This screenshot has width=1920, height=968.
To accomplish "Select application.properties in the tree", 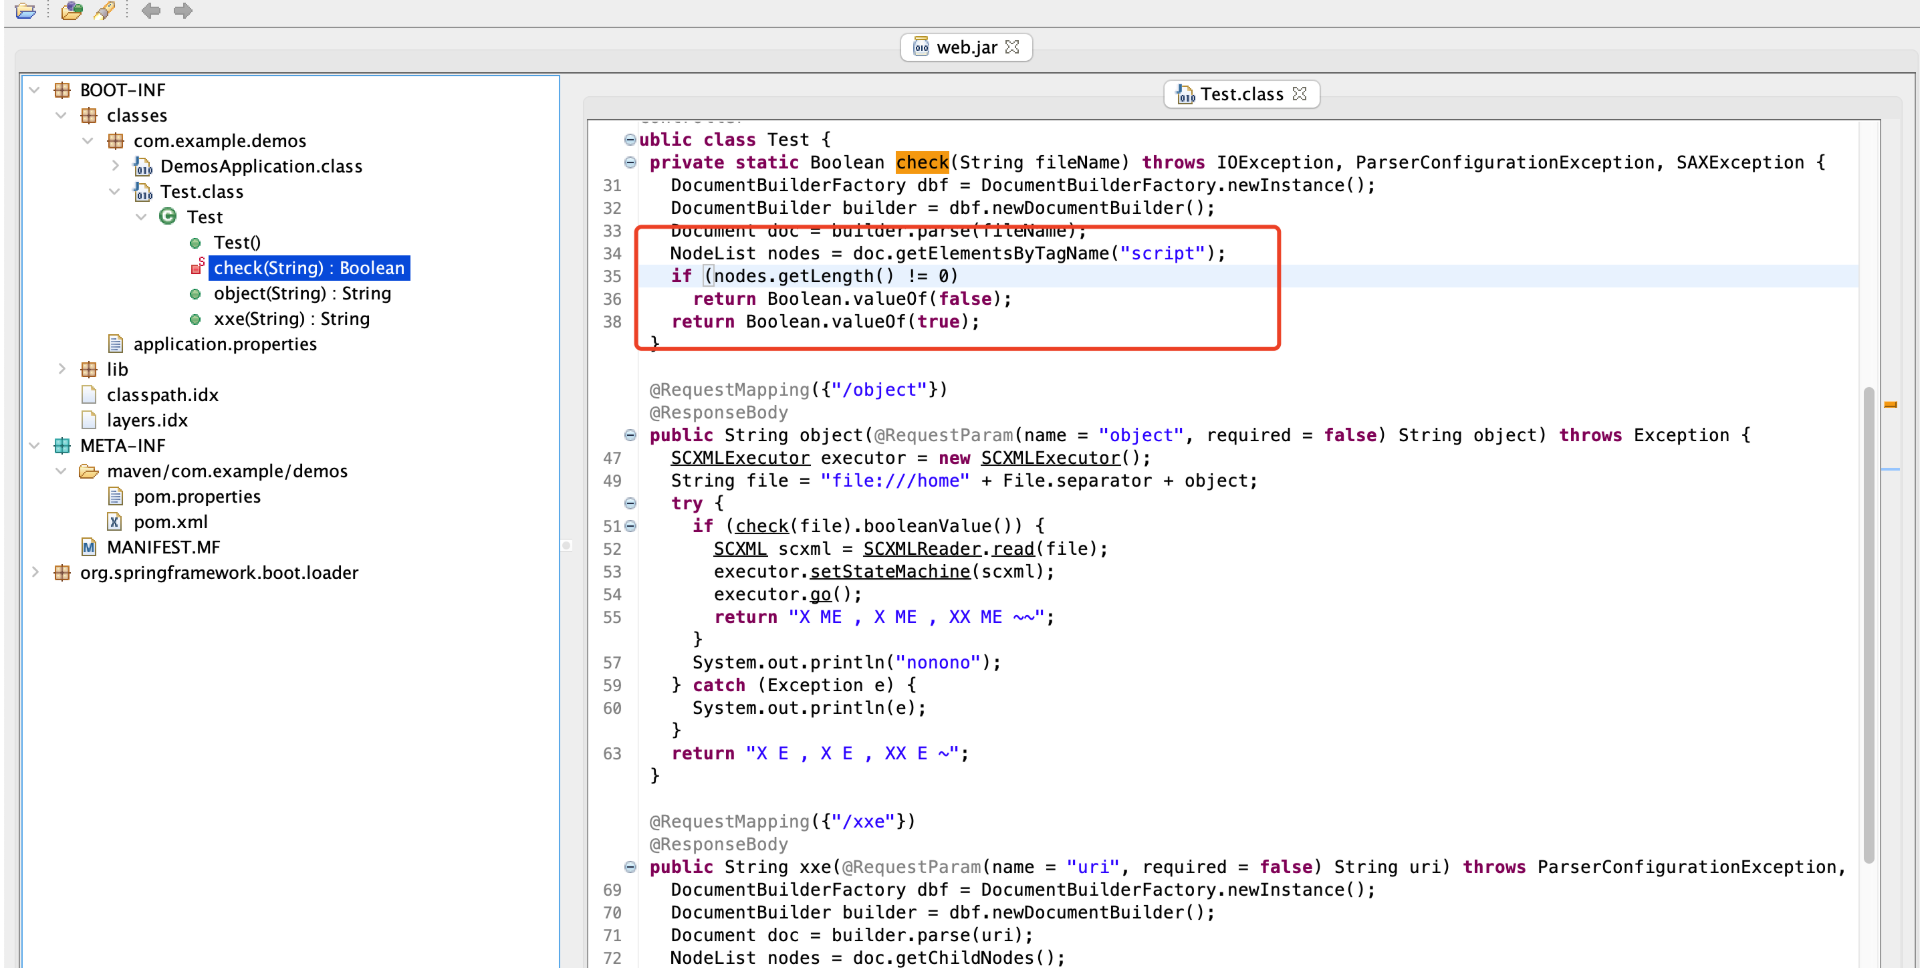I will click(x=225, y=344).
